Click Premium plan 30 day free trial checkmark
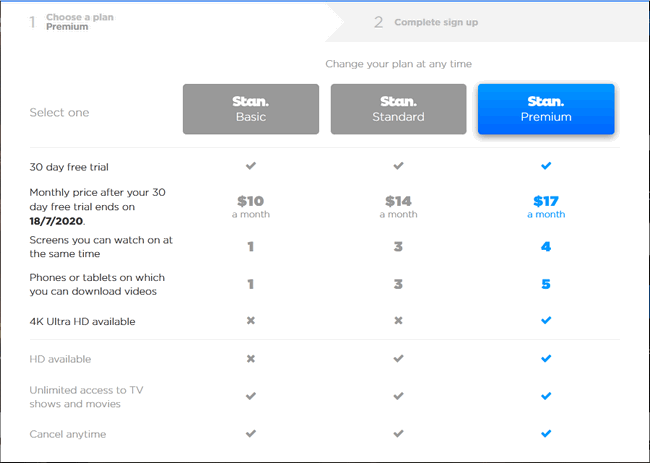 pyautogui.click(x=546, y=166)
